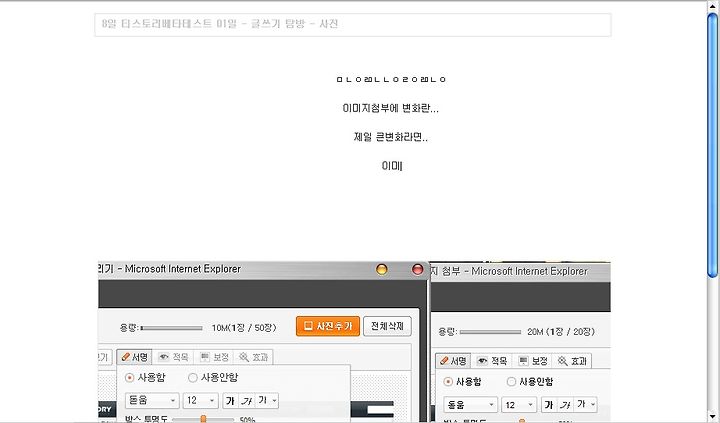
Task: Switch to 효과 tab in the 20M attach window
Action: pyautogui.click(x=572, y=361)
